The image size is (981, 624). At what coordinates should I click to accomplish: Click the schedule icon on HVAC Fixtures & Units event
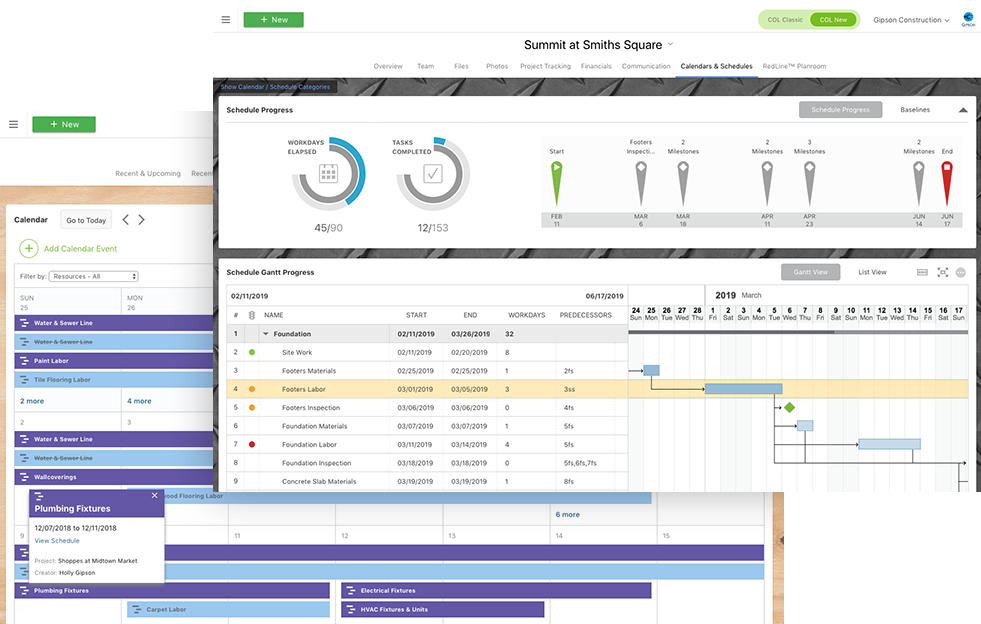(x=351, y=610)
